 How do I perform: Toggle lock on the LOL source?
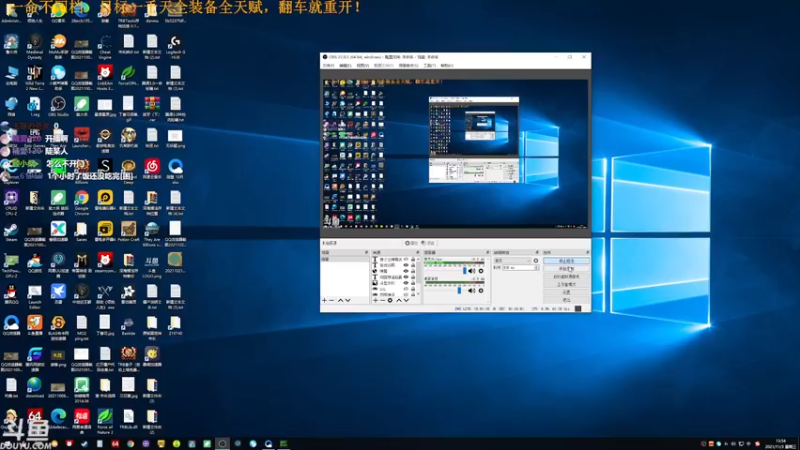pos(413,289)
